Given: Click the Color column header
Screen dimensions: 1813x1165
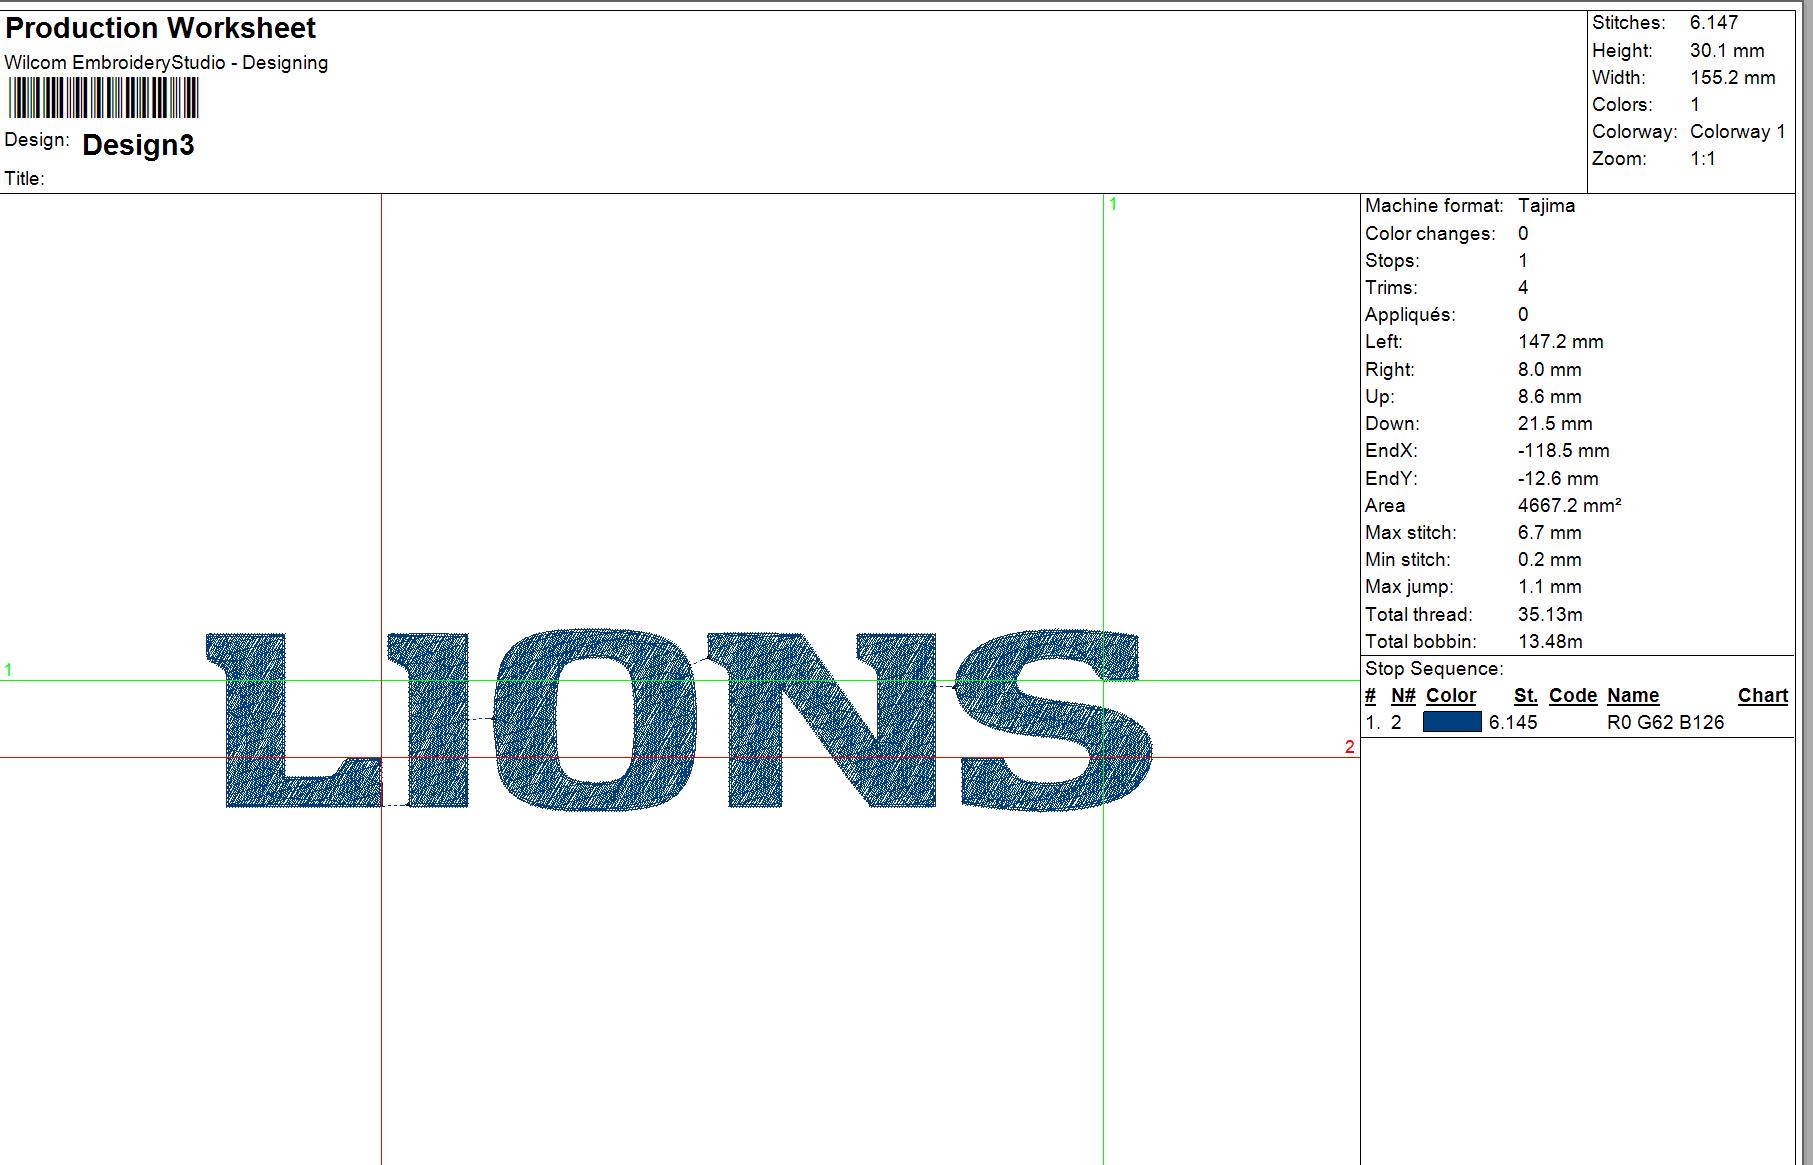Looking at the screenshot, I should click(x=1451, y=695).
